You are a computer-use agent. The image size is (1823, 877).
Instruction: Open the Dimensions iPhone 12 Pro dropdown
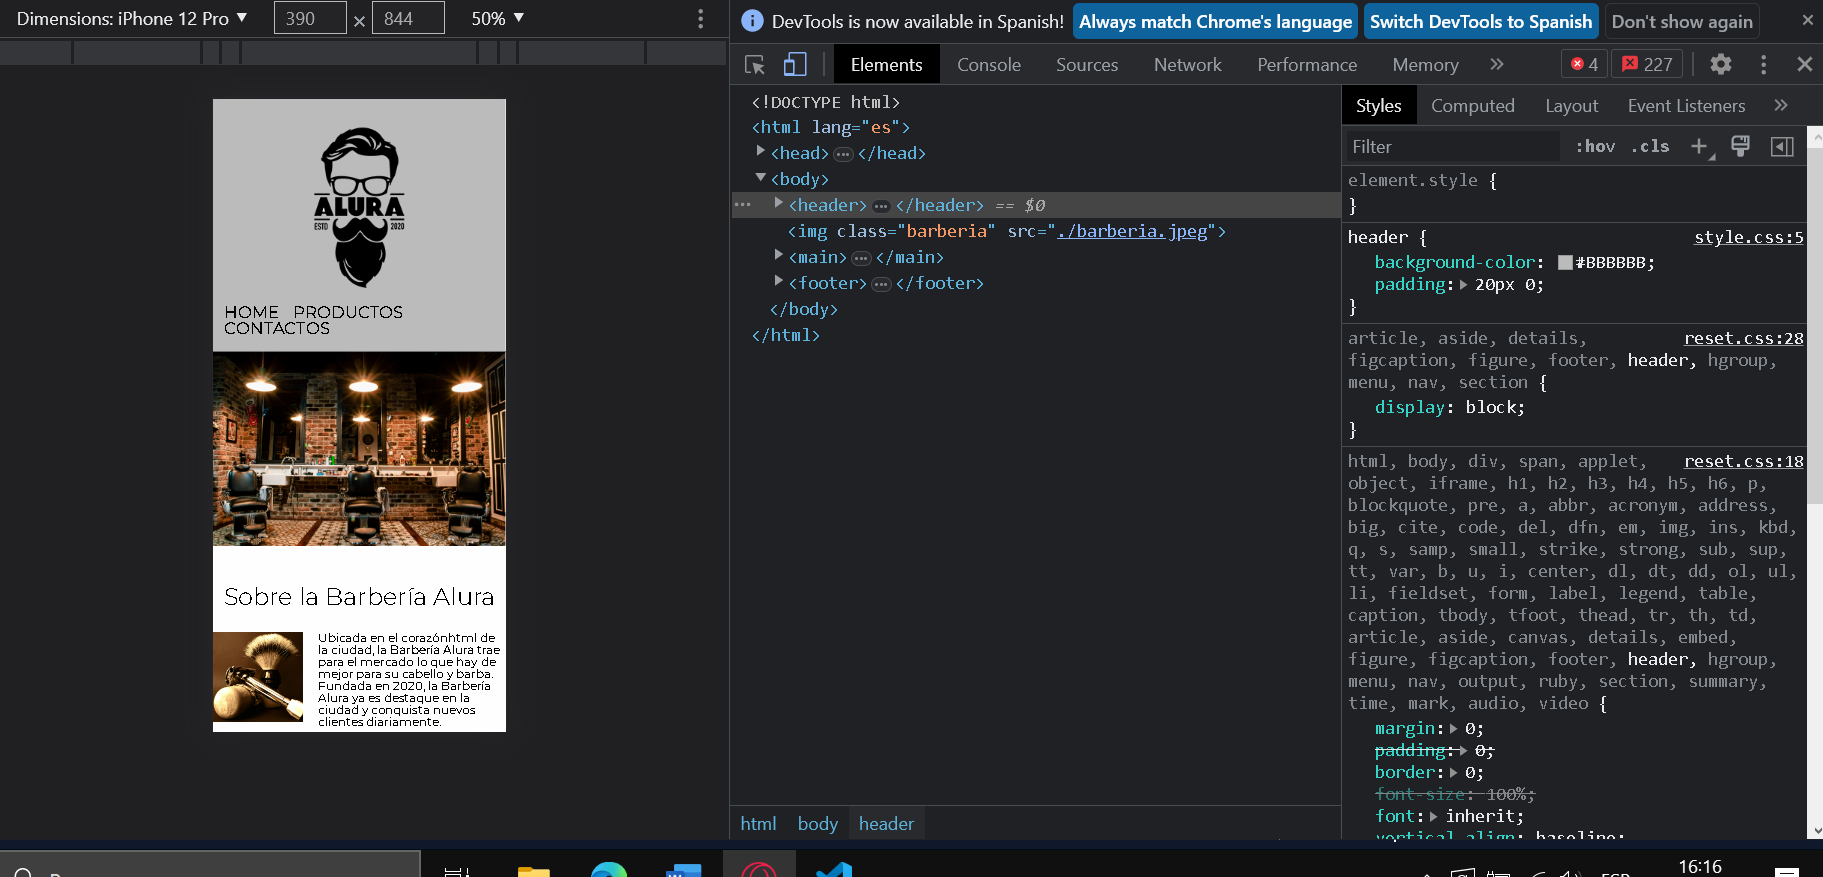132,19
